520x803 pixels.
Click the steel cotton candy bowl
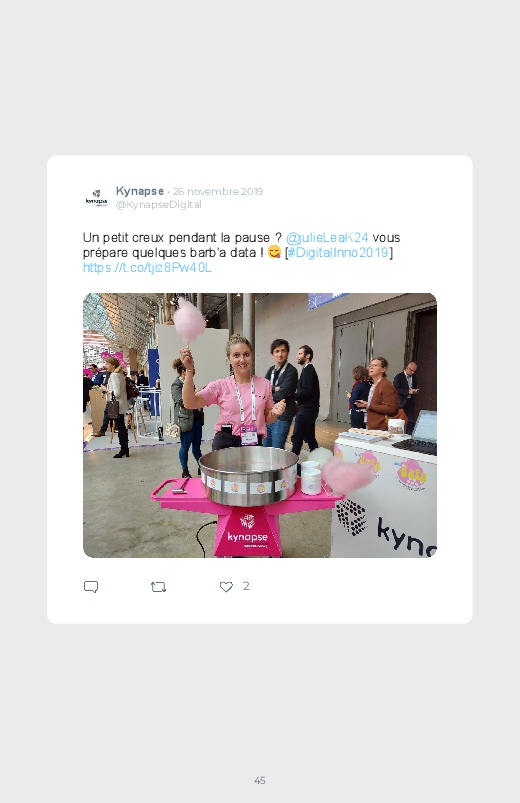pyautogui.click(x=249, y=476)
